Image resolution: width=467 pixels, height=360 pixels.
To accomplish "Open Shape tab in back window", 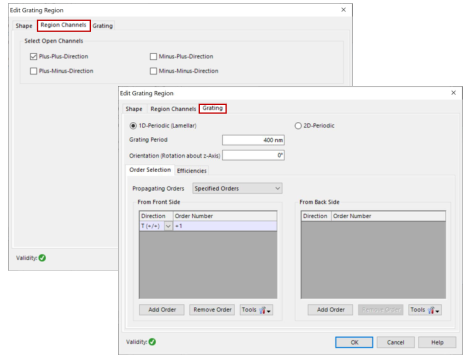I will click(x=24, y=26).
